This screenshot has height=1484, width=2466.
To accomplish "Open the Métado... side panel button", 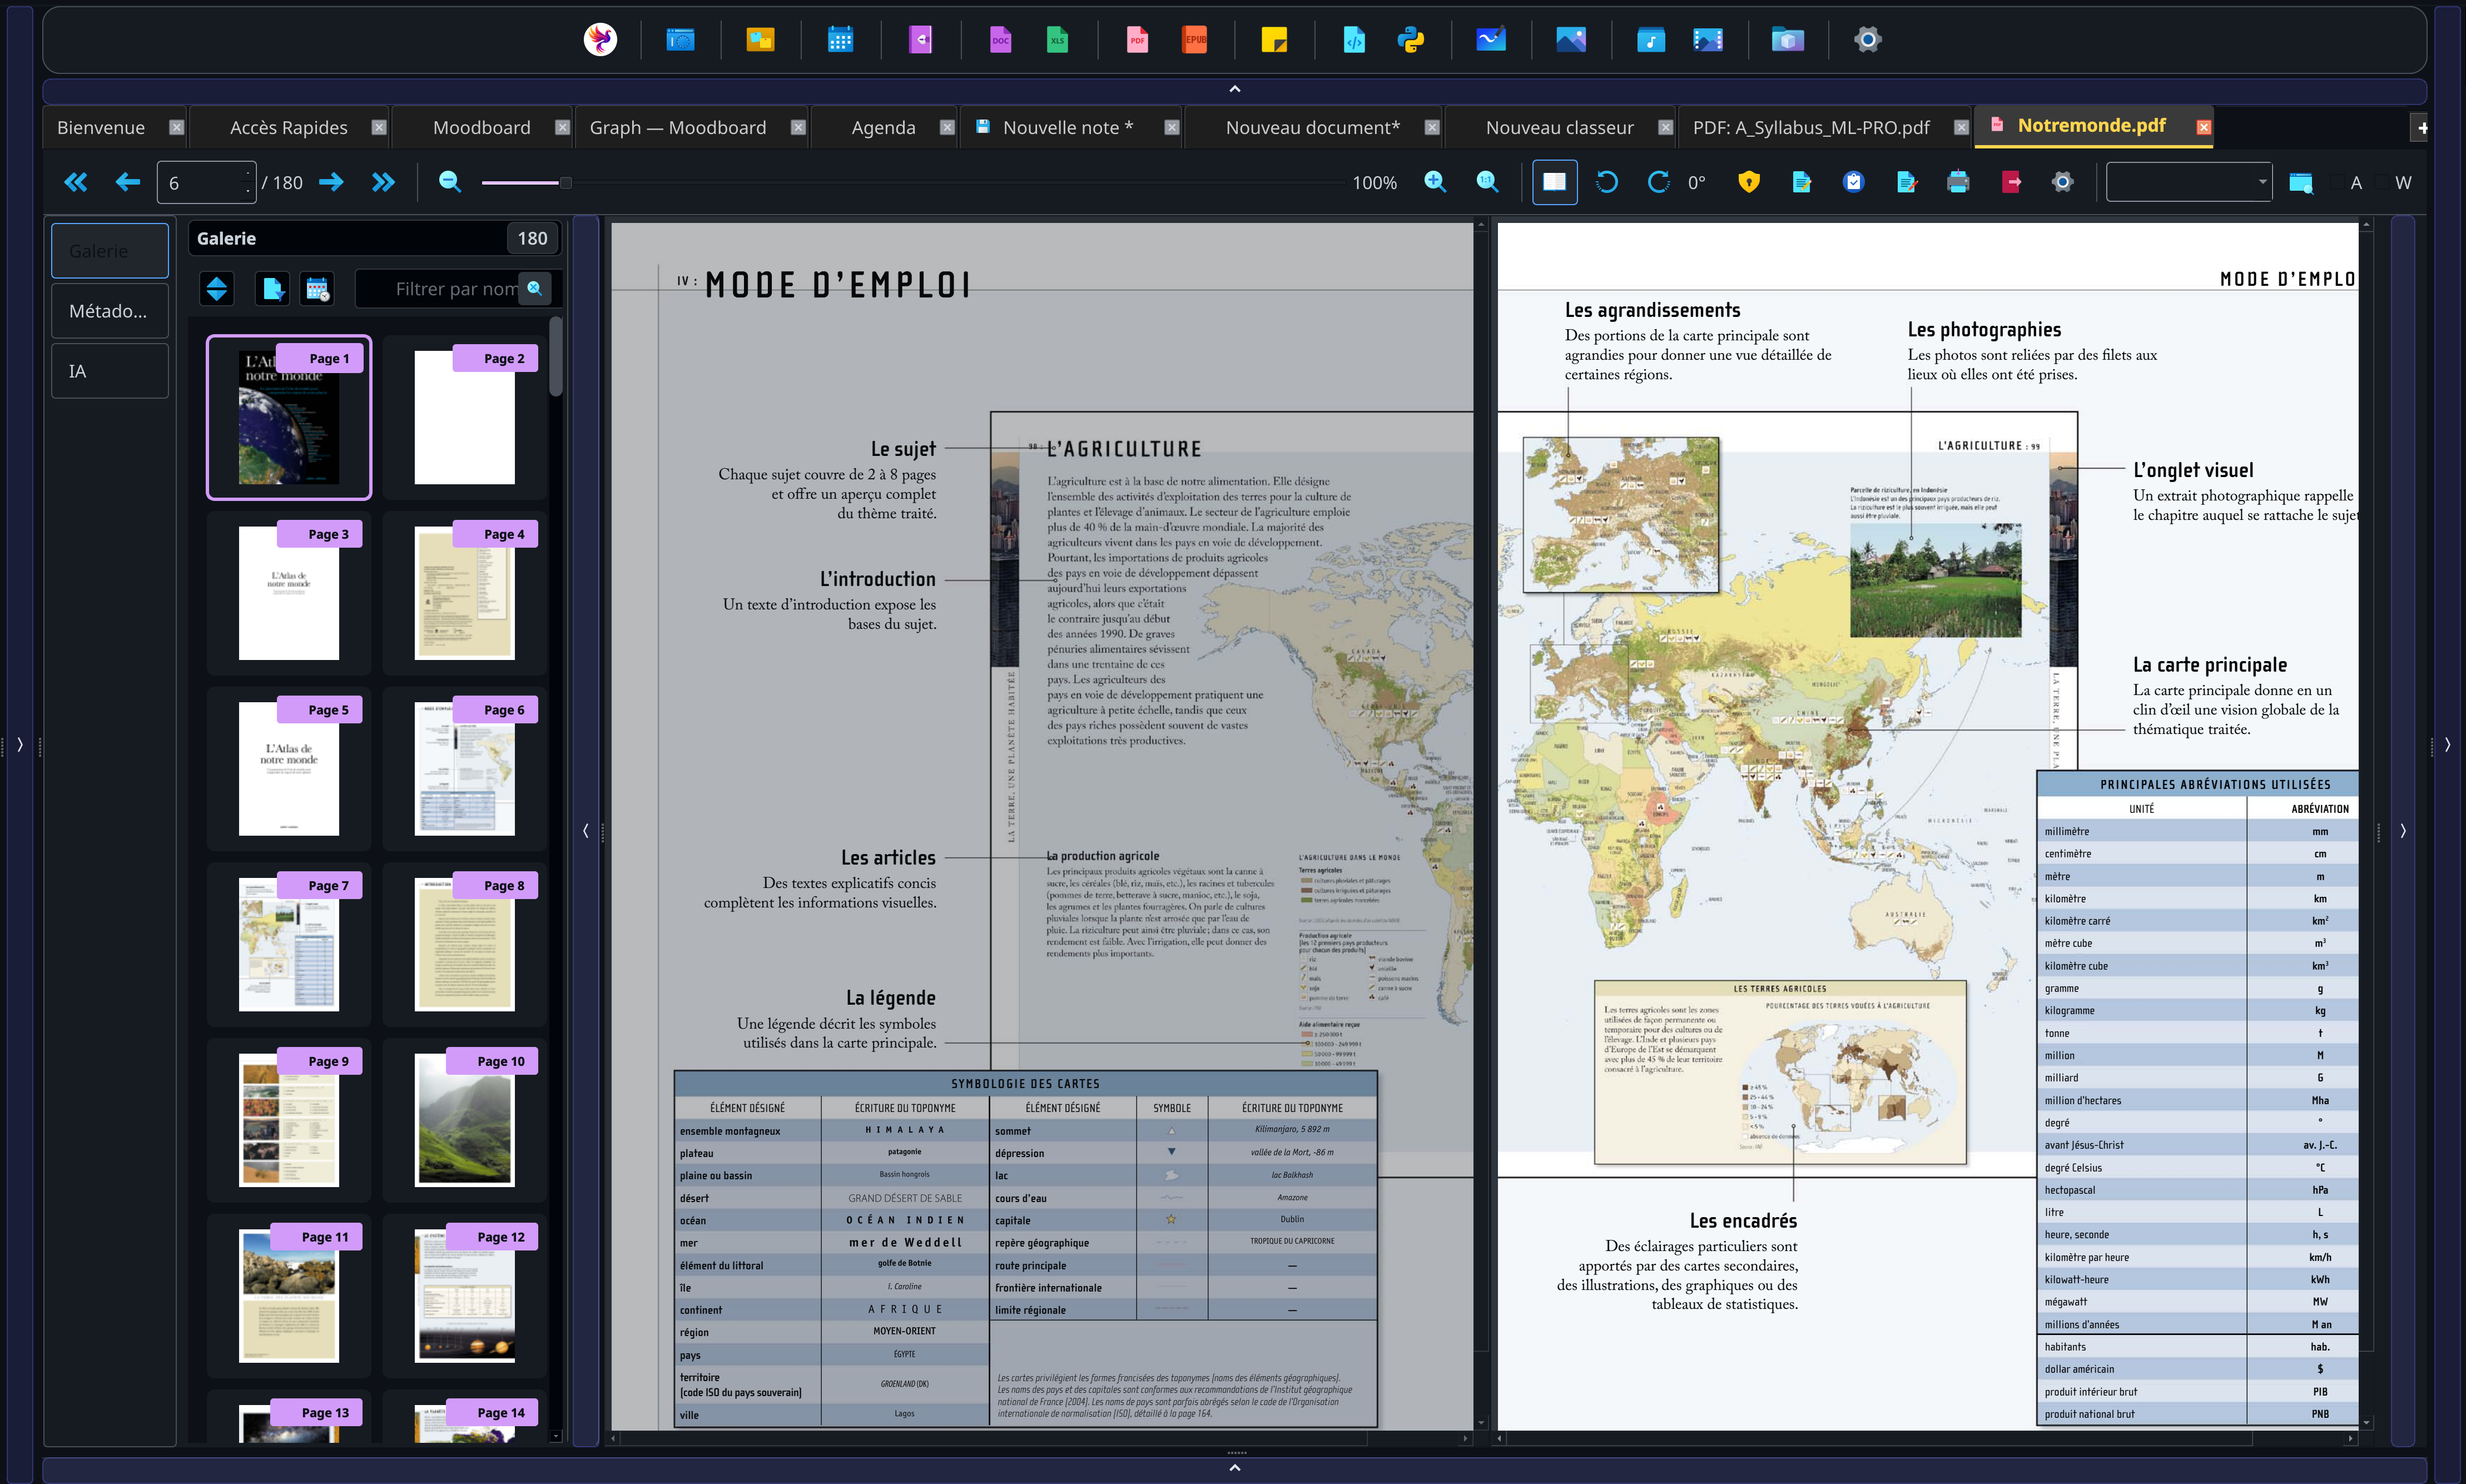I will click(110, 311).
